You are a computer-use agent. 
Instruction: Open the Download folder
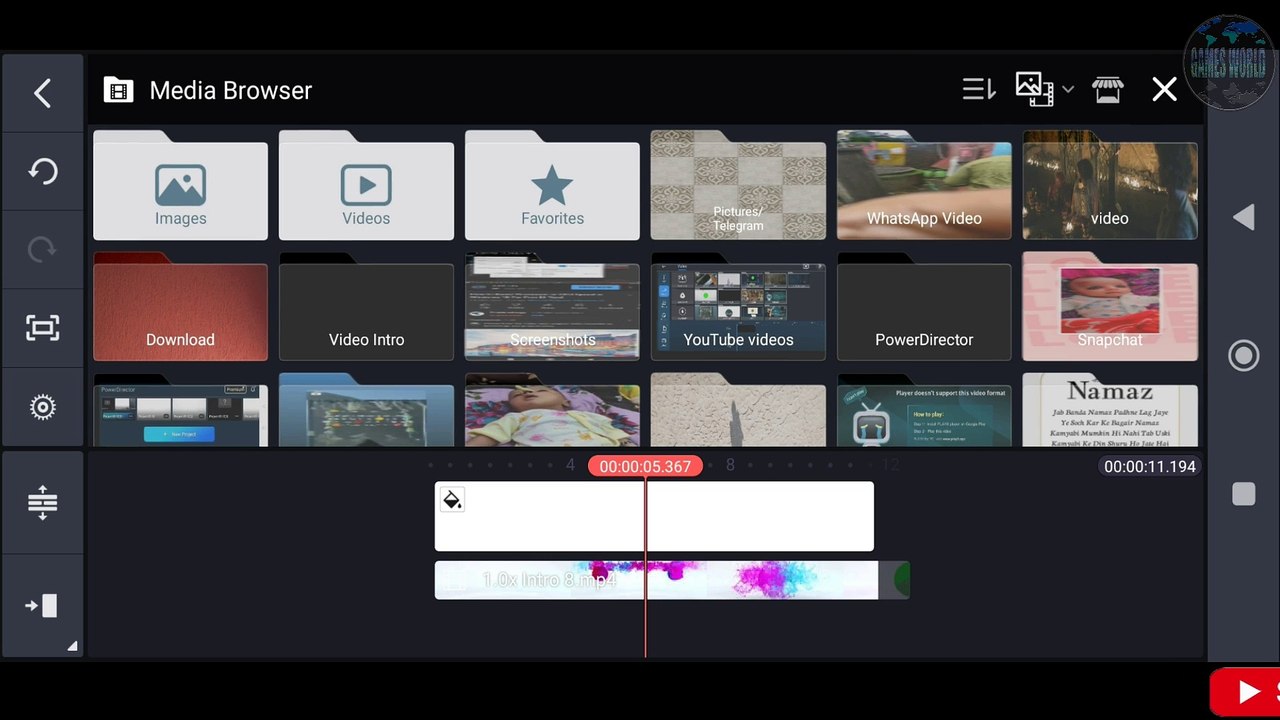point(180,307)
